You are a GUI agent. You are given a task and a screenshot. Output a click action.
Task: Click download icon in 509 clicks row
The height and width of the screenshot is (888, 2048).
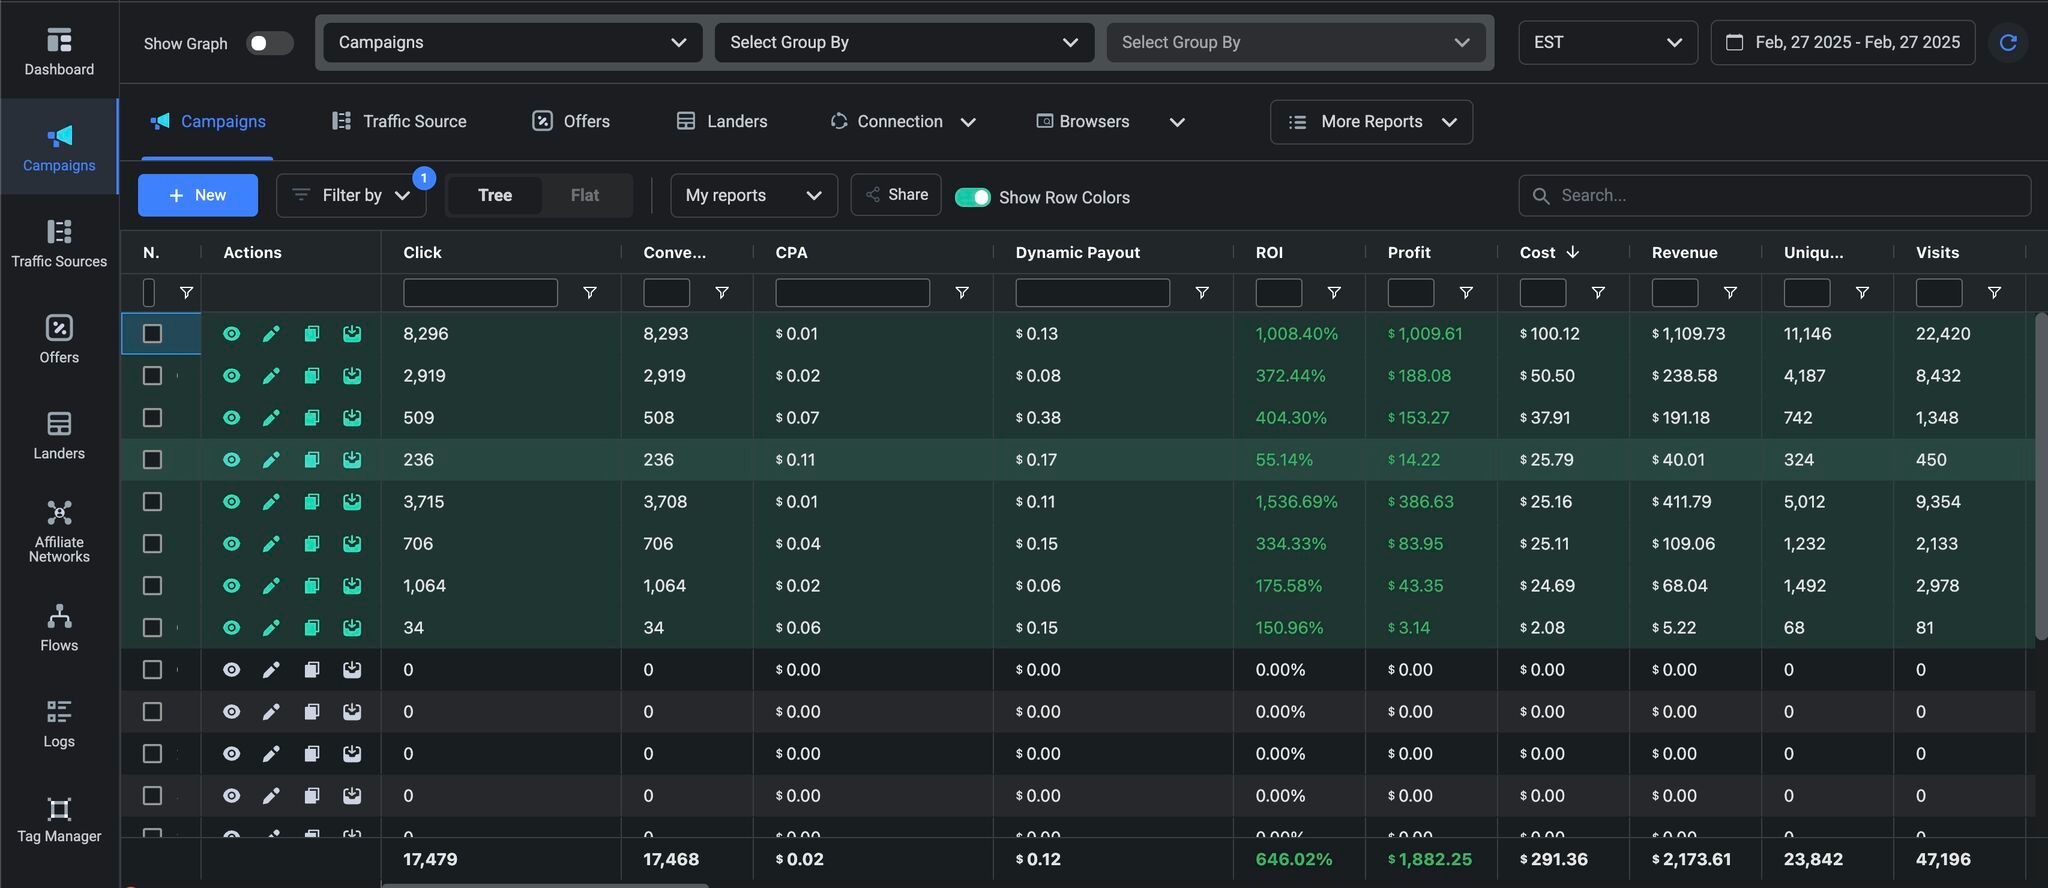(352, 418)
